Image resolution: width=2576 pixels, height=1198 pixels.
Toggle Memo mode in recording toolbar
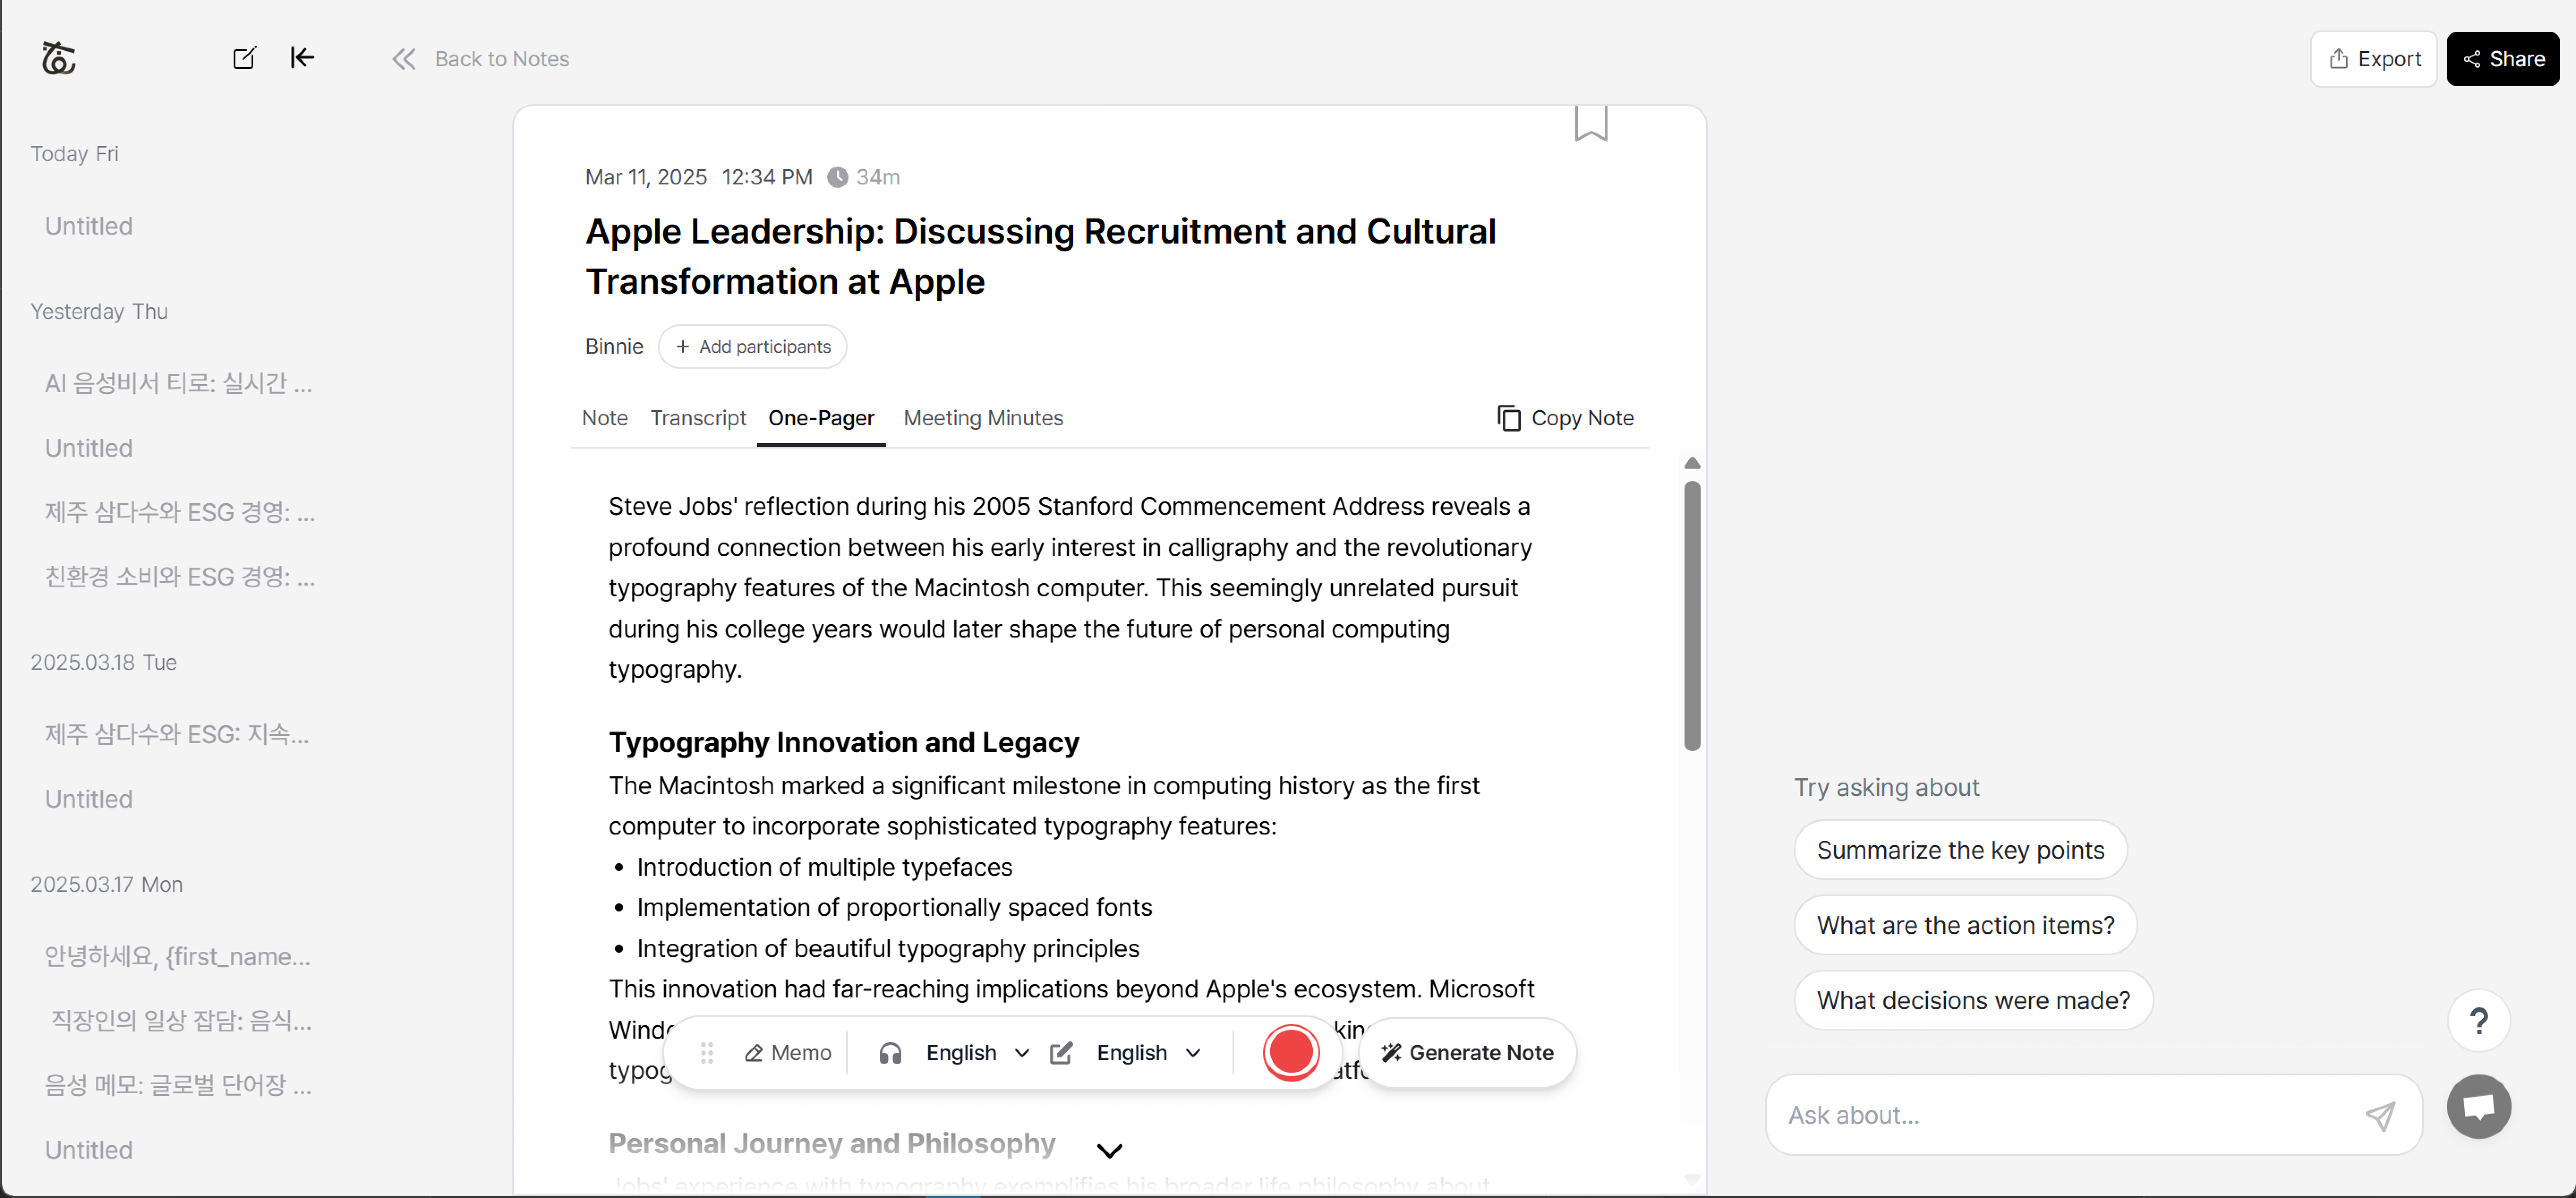click(x=788, y=1053)
